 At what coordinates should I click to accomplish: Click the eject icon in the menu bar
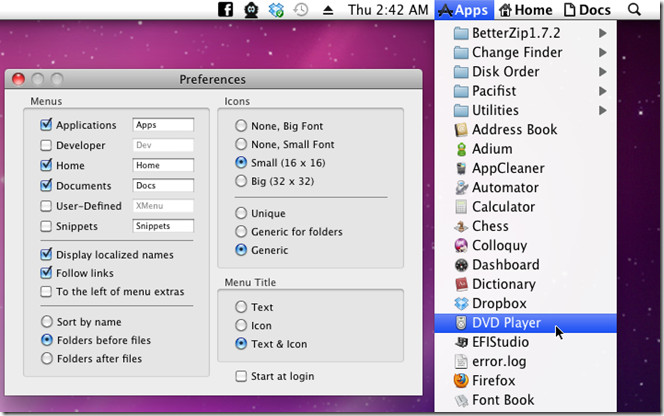click(328, 10)
